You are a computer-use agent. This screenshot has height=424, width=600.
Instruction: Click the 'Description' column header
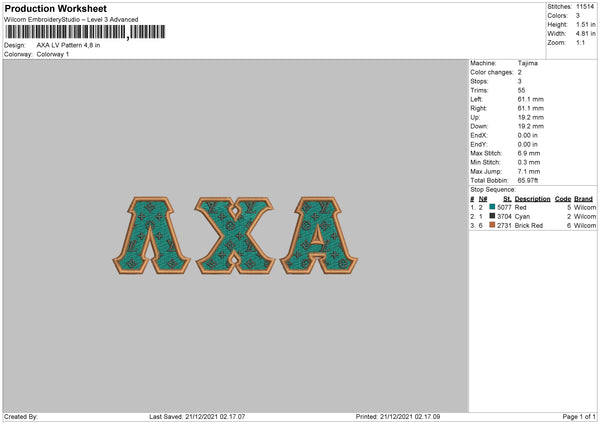click(x=532, y=199)
